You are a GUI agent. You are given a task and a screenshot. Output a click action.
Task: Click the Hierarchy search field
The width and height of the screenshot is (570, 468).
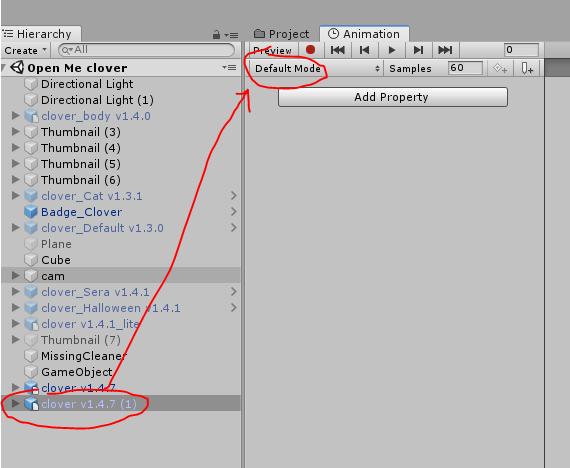[146, 50]
